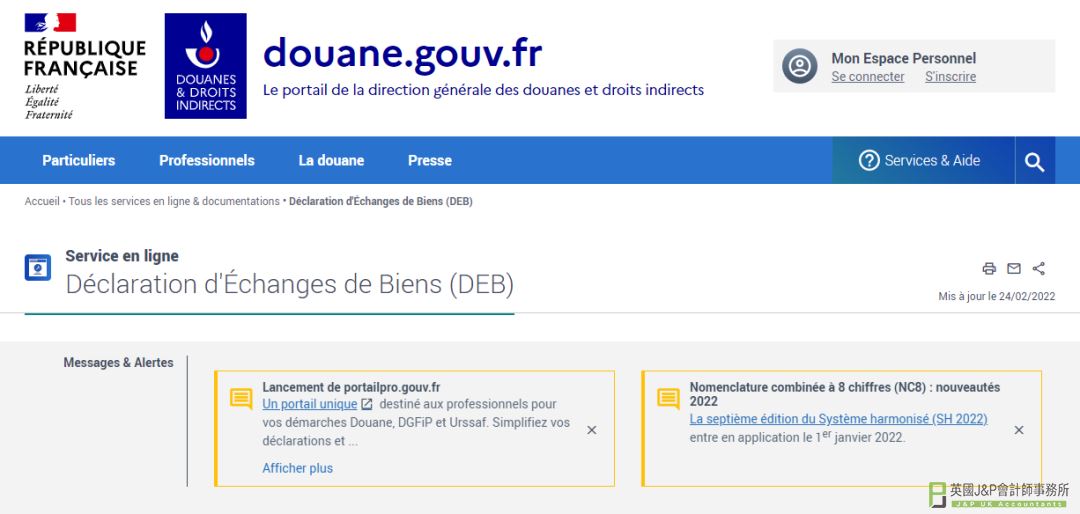Open the Presse menu
The height and width of the screenshot is (514, 1080).
430,161
